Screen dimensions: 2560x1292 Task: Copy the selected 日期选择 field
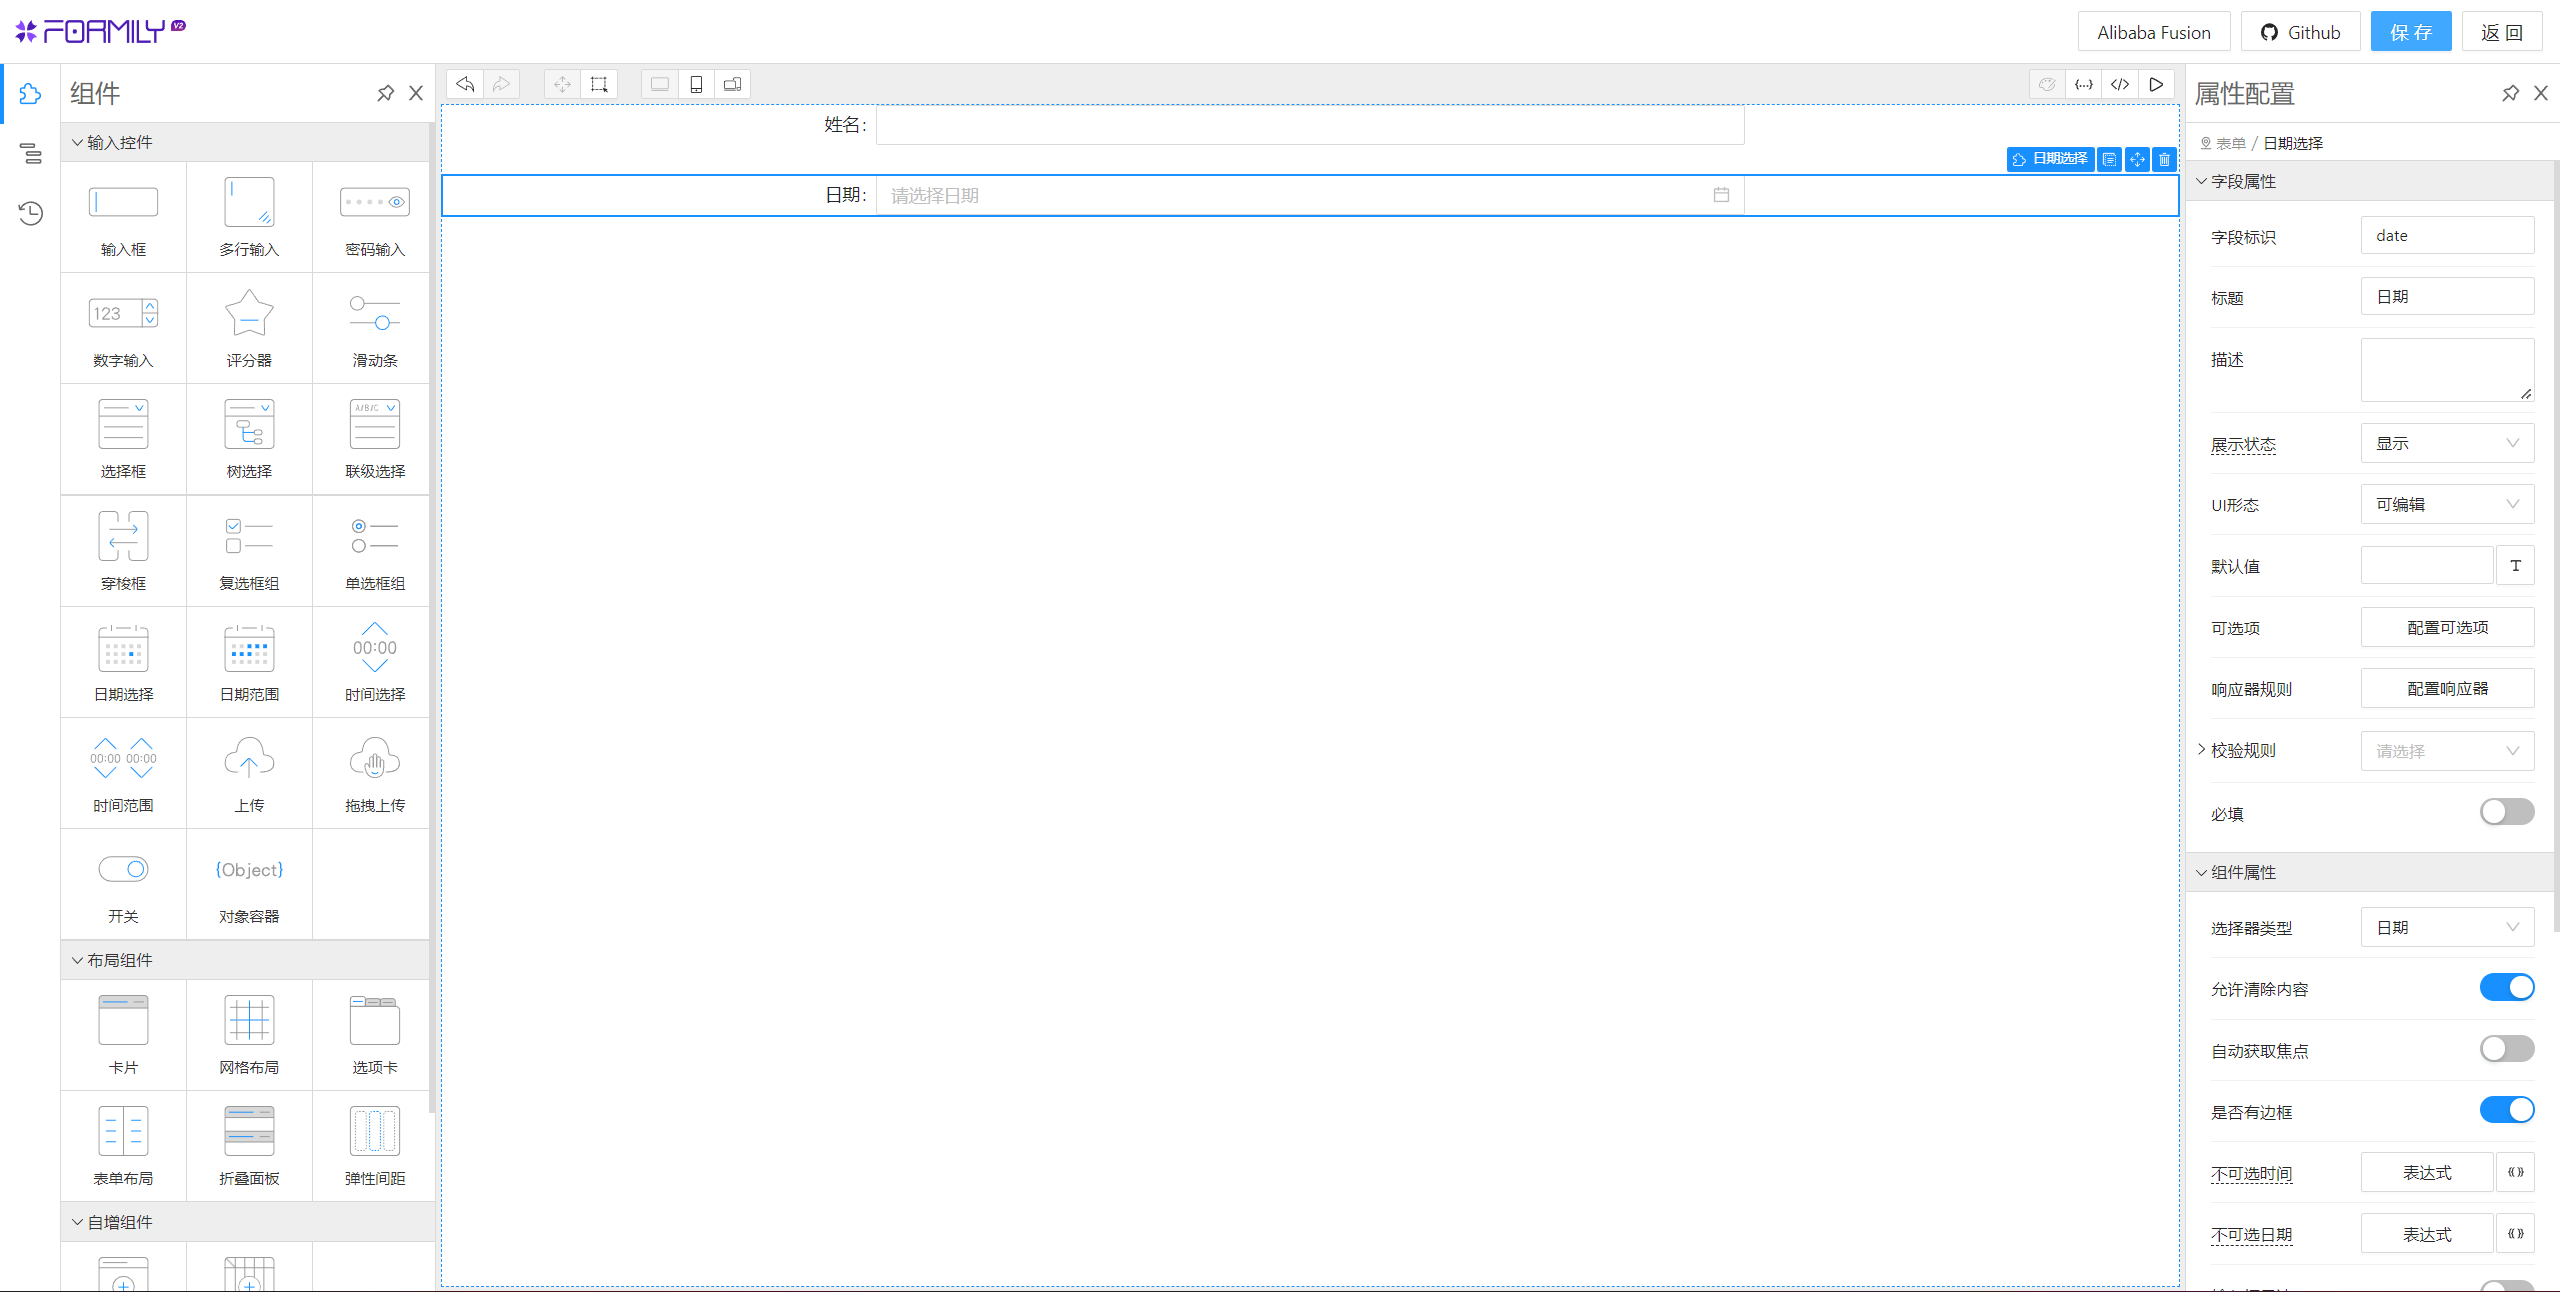click(2109, 159)
